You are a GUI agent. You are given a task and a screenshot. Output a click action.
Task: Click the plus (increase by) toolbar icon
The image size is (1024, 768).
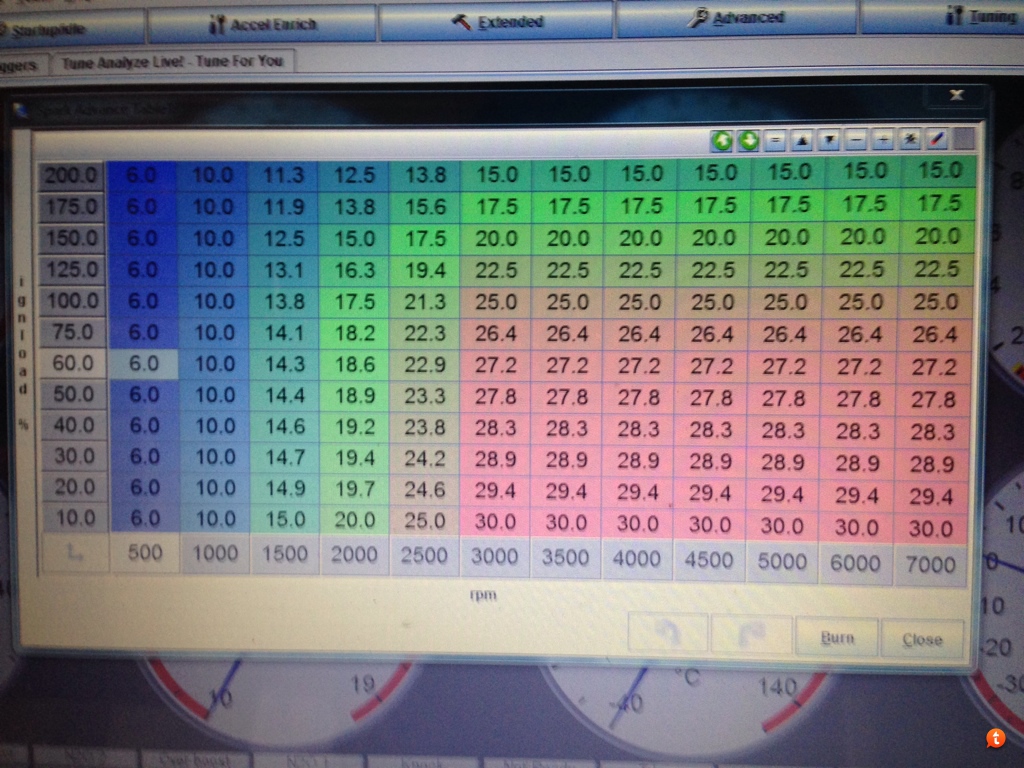883,140
